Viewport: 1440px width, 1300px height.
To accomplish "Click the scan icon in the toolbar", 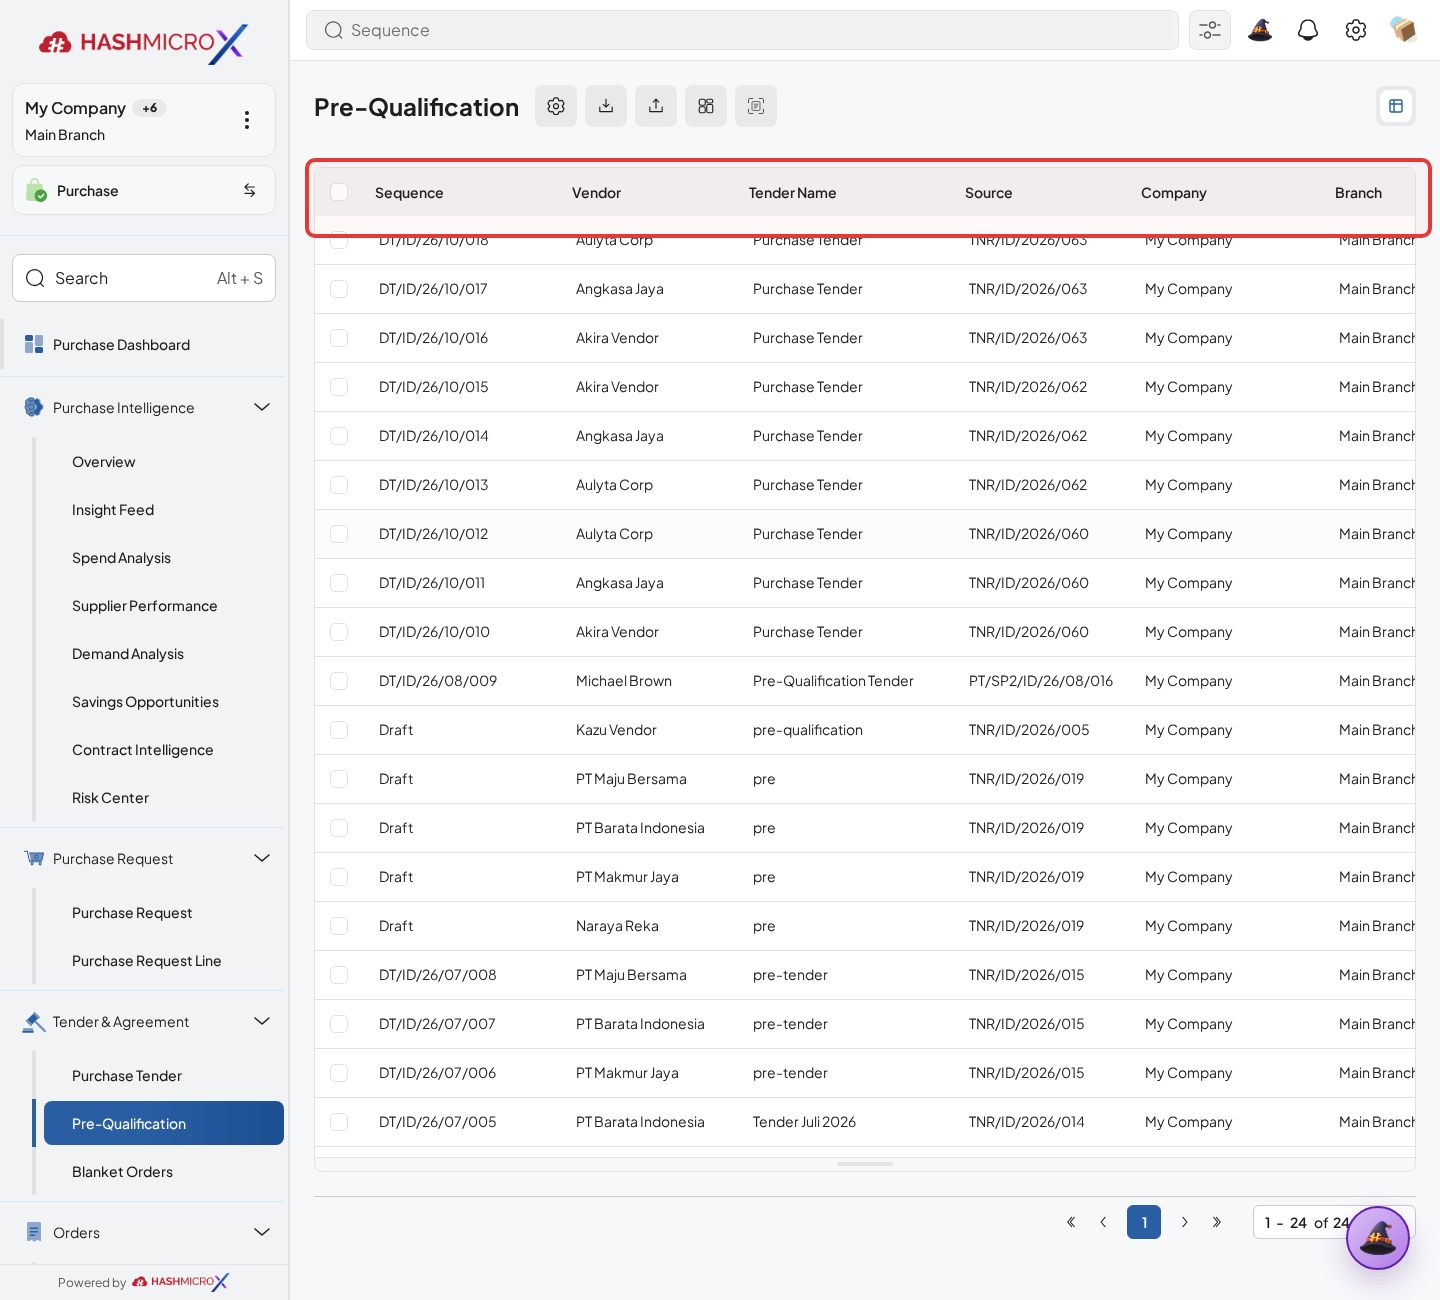I will point(756,106).
